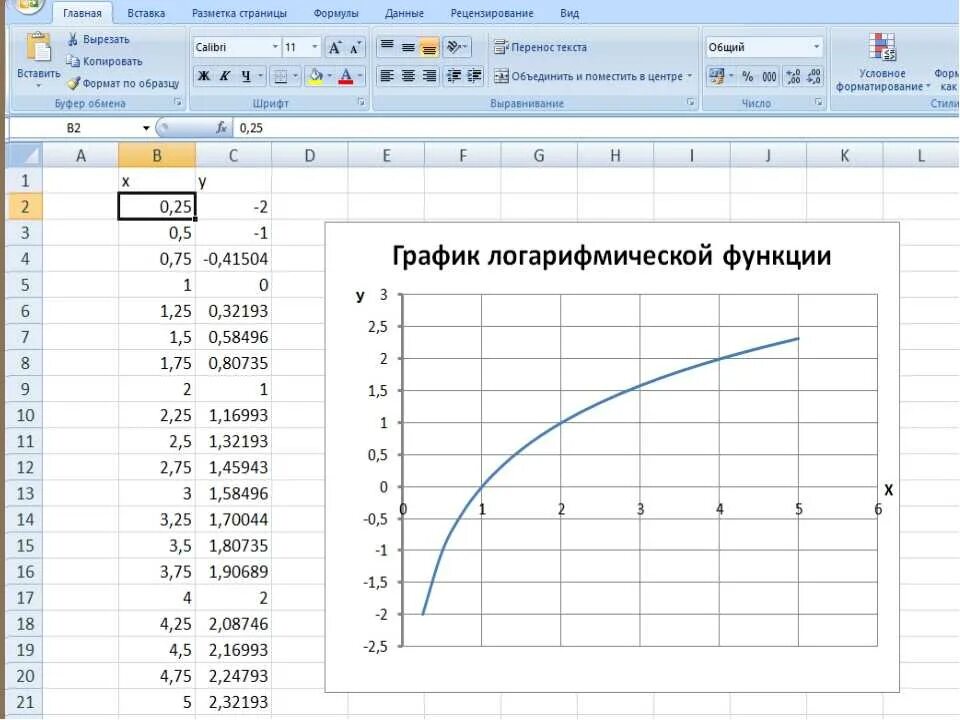Toggle bold Ж formatting

[204, 76]
